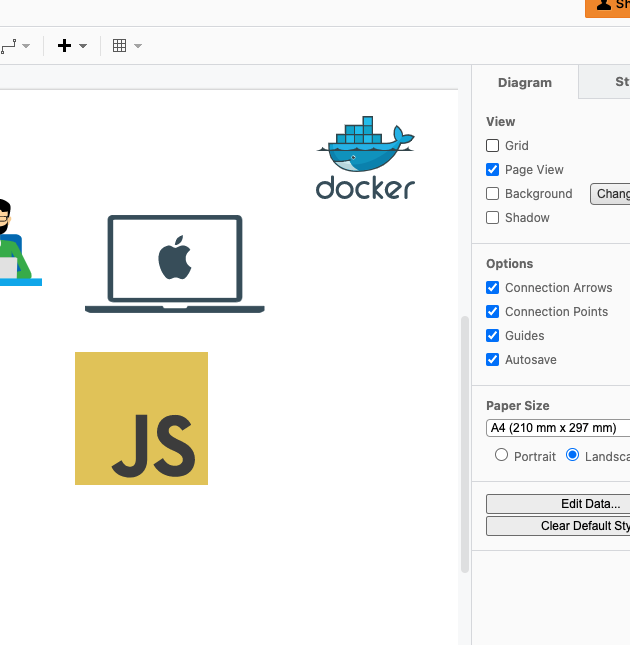The image size is (630, 645).
Task: Open the A4 paper size dropdown
Action: tap(558, 428)
